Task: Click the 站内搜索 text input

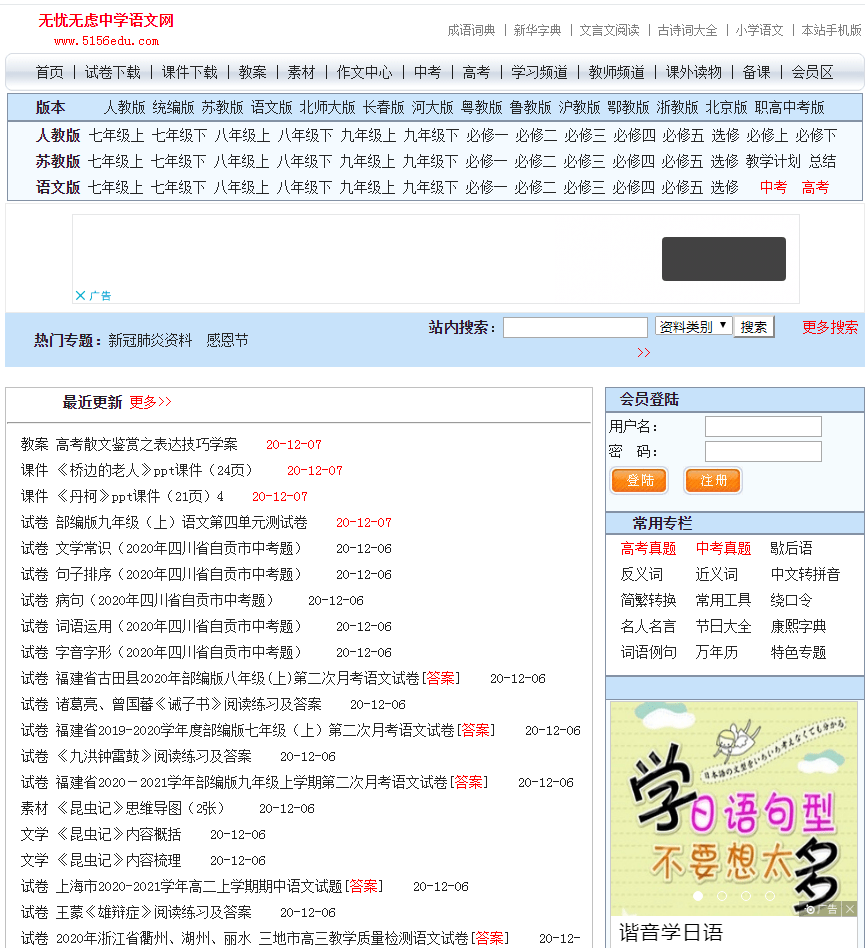Action: pos(575,327)
